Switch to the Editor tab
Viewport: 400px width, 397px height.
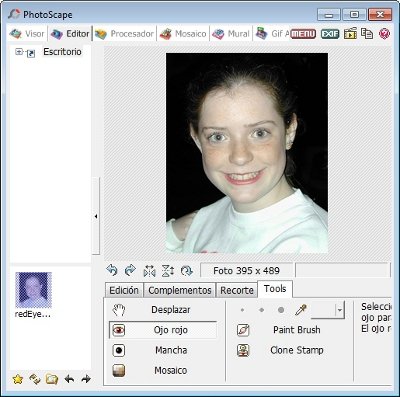coord(70,34)
